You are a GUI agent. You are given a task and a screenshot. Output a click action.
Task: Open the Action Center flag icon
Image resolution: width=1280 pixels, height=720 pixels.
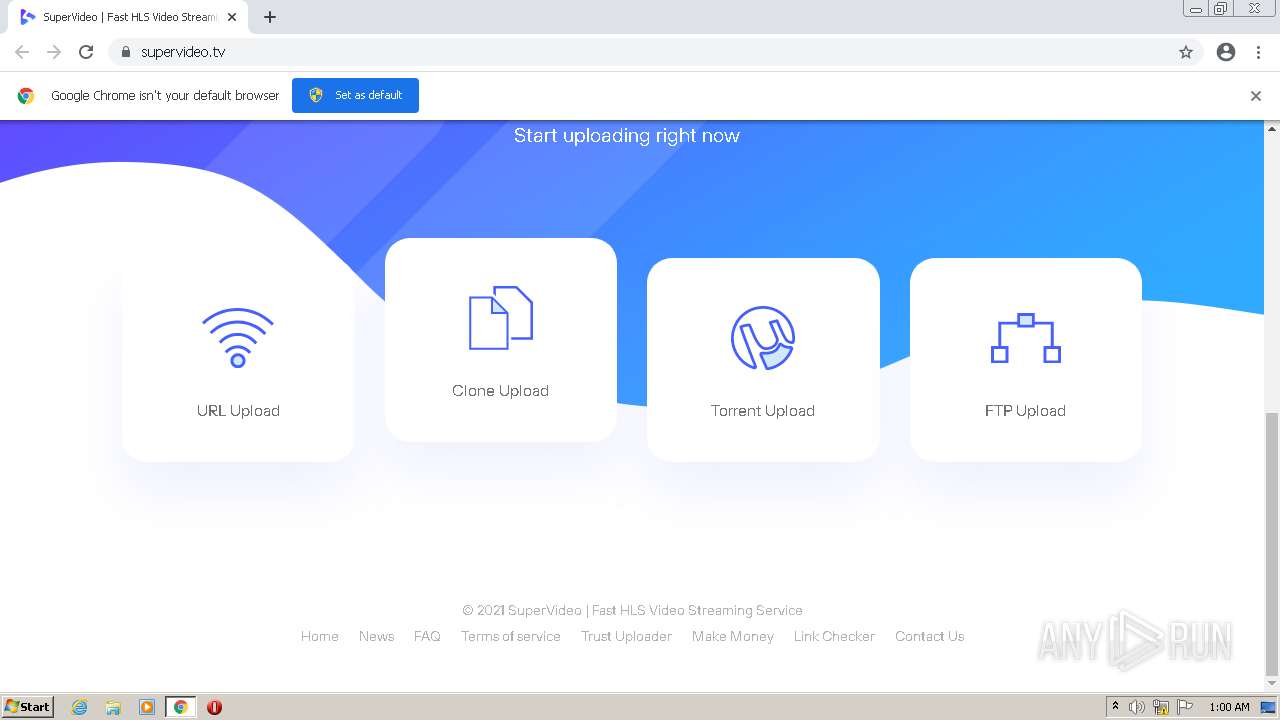(x=1185, y=707)
